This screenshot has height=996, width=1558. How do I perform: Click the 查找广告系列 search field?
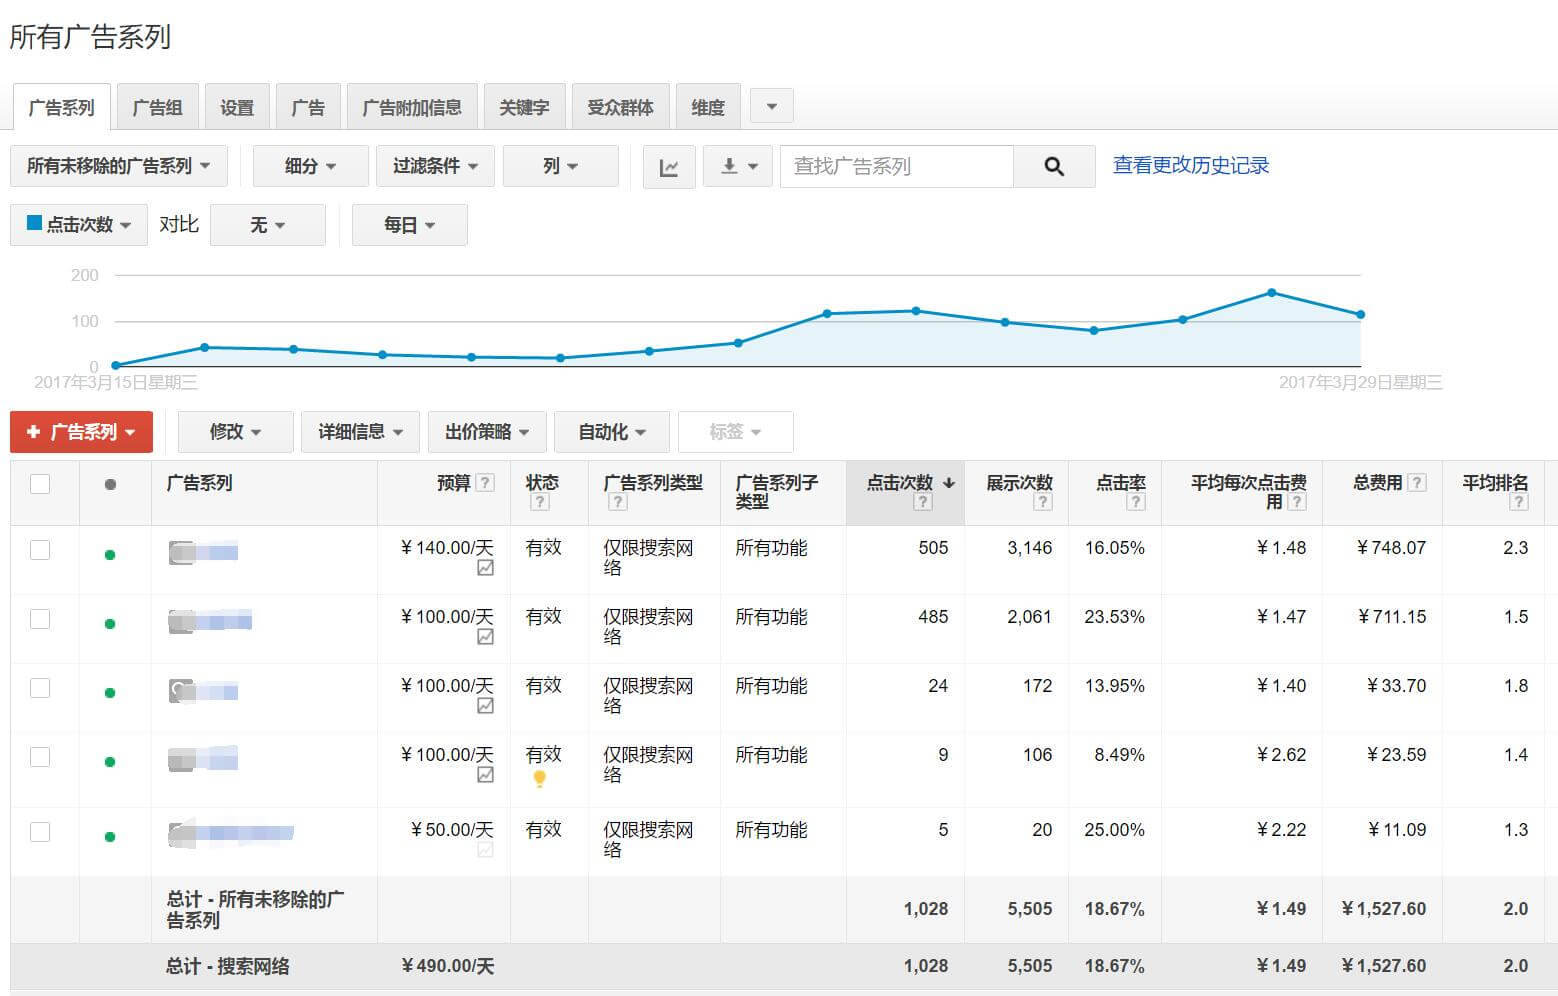(x=897, y=166)
